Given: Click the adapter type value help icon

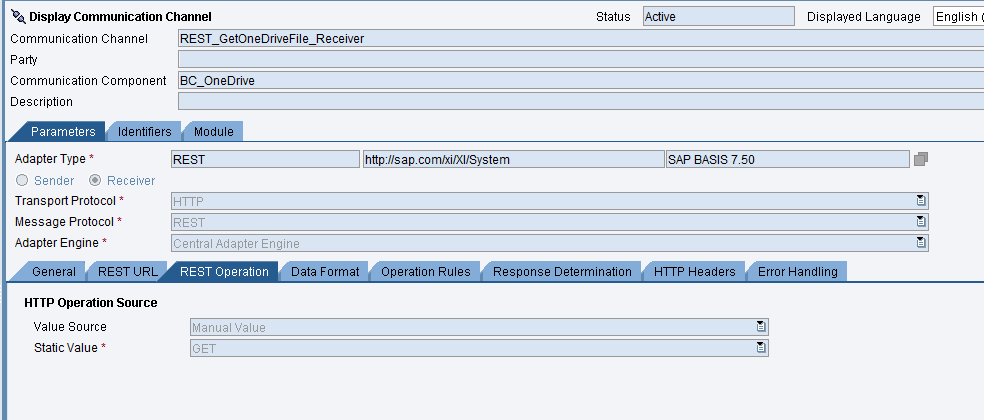Looking at the screenshot, I should click(x=921, y=159).
